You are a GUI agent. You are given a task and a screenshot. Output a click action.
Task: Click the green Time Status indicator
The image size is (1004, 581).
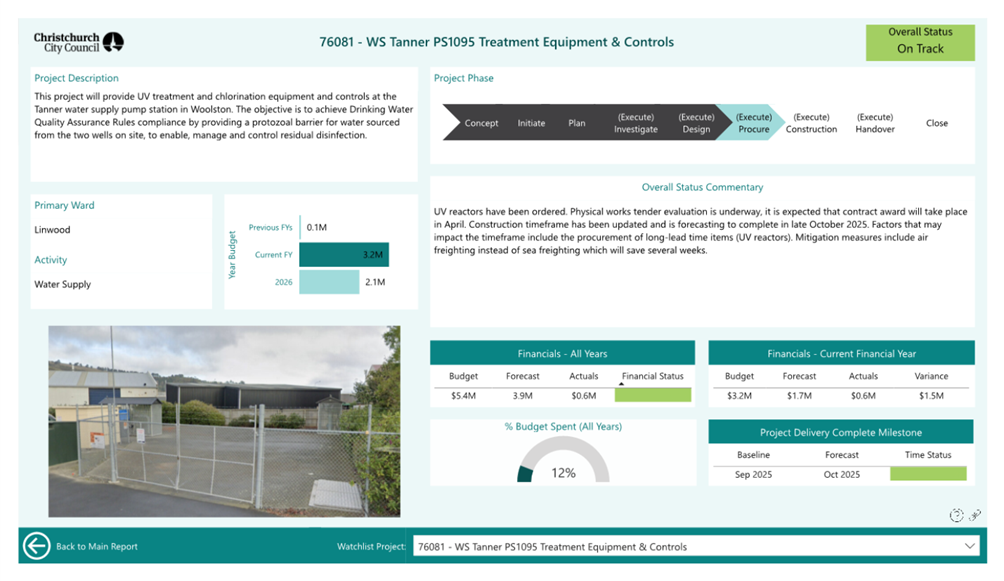point(928,474)
